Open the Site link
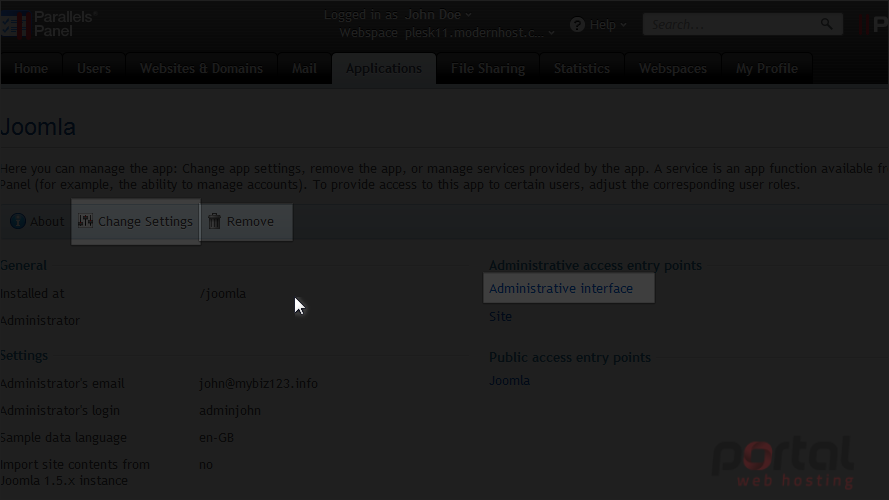This screenshot has width=889, height=500. 500,316
